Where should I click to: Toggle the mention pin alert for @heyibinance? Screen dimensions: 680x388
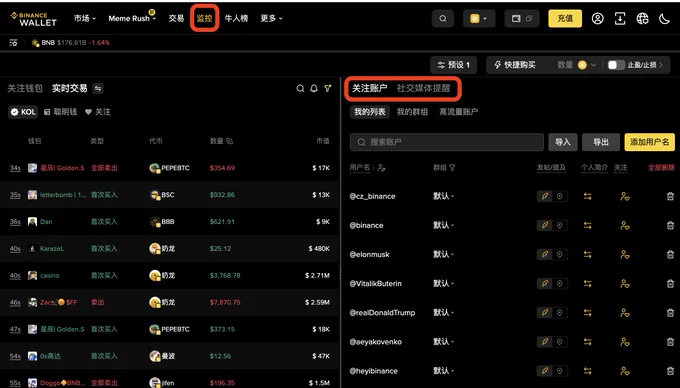click(559, 371)
